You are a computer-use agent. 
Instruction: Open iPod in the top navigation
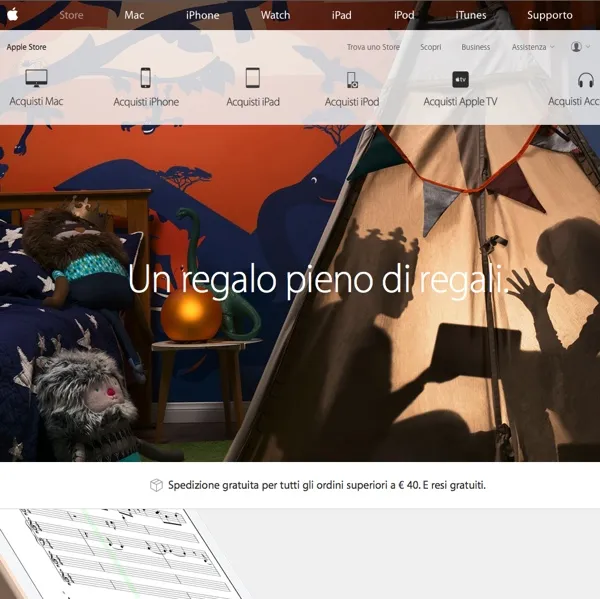(404, 15)
